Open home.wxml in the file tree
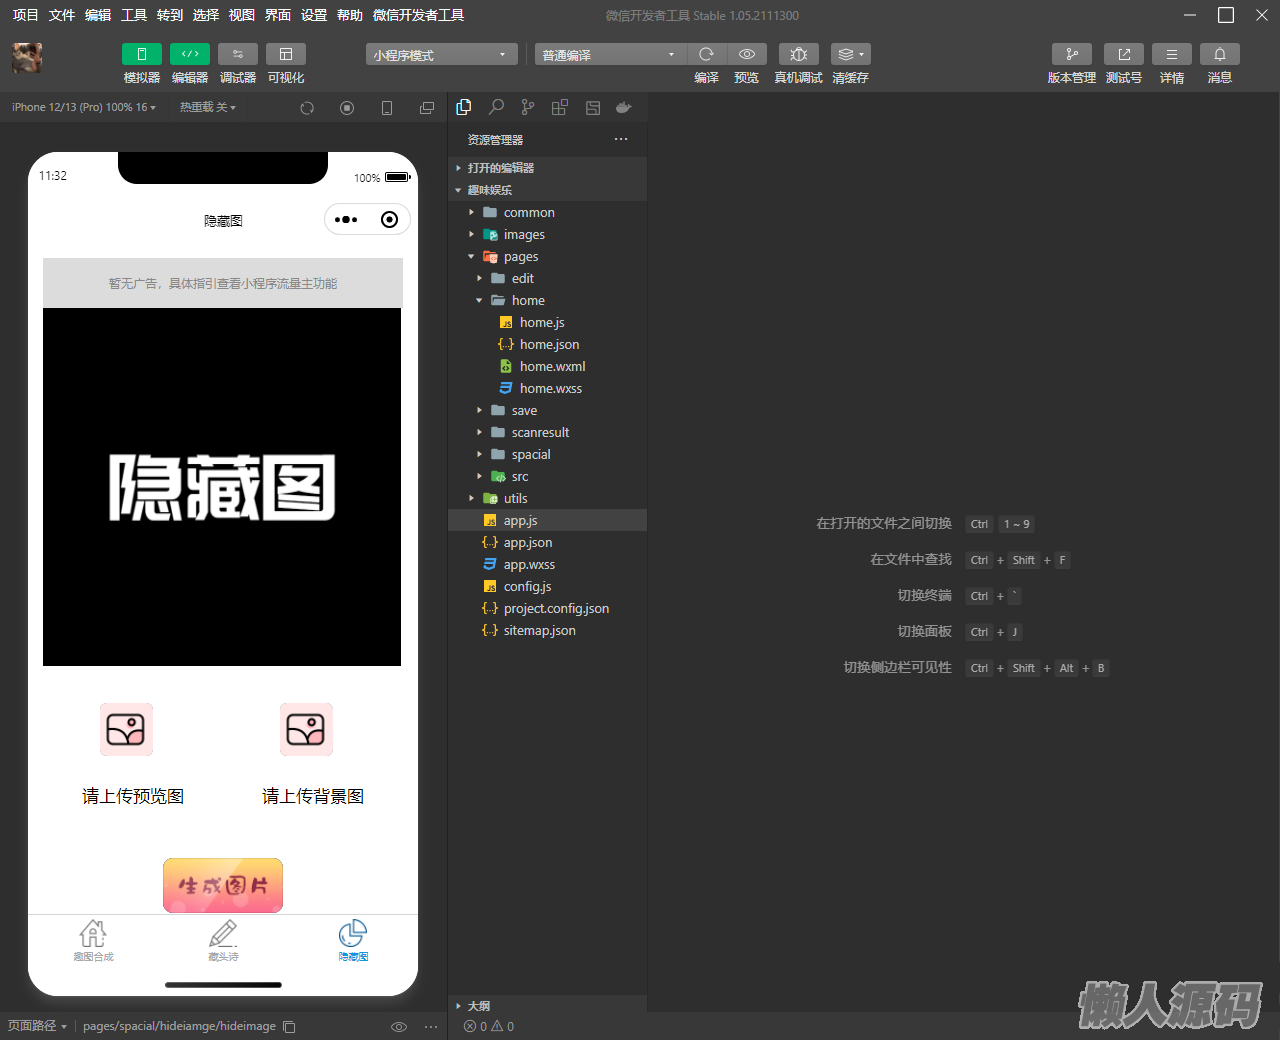 coord(552,366)
